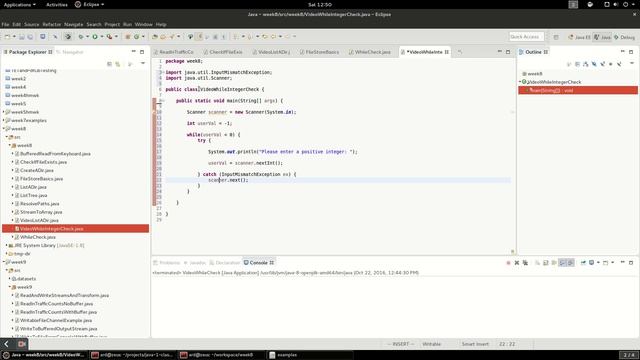This screenshot has height=360, width=640.
Task: Switch to the Problems tab
Action: pos(167,263)
